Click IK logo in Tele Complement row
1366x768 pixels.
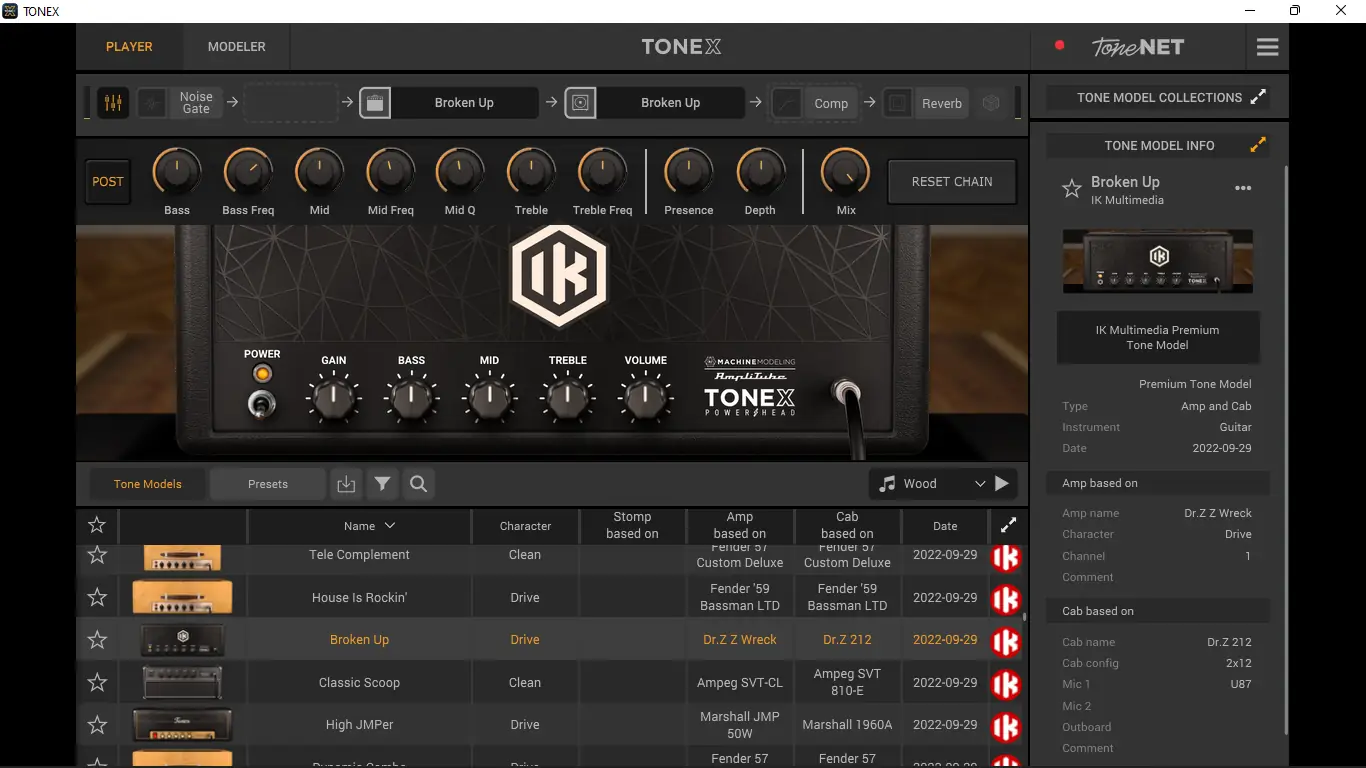(1006, 558)
